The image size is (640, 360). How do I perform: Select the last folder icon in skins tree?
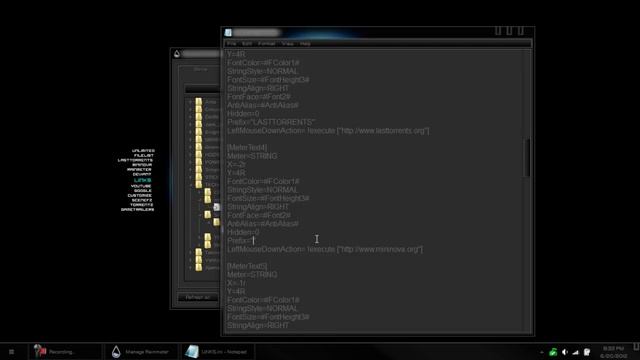click(x=198, y=267)
